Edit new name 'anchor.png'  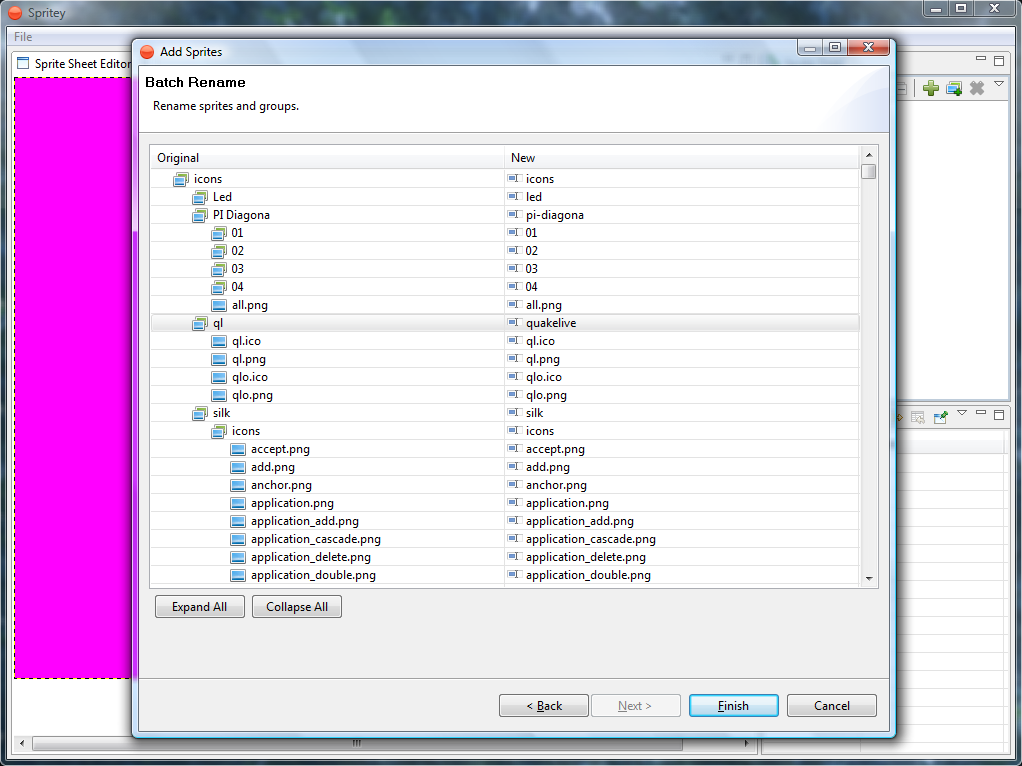point(556,485)
